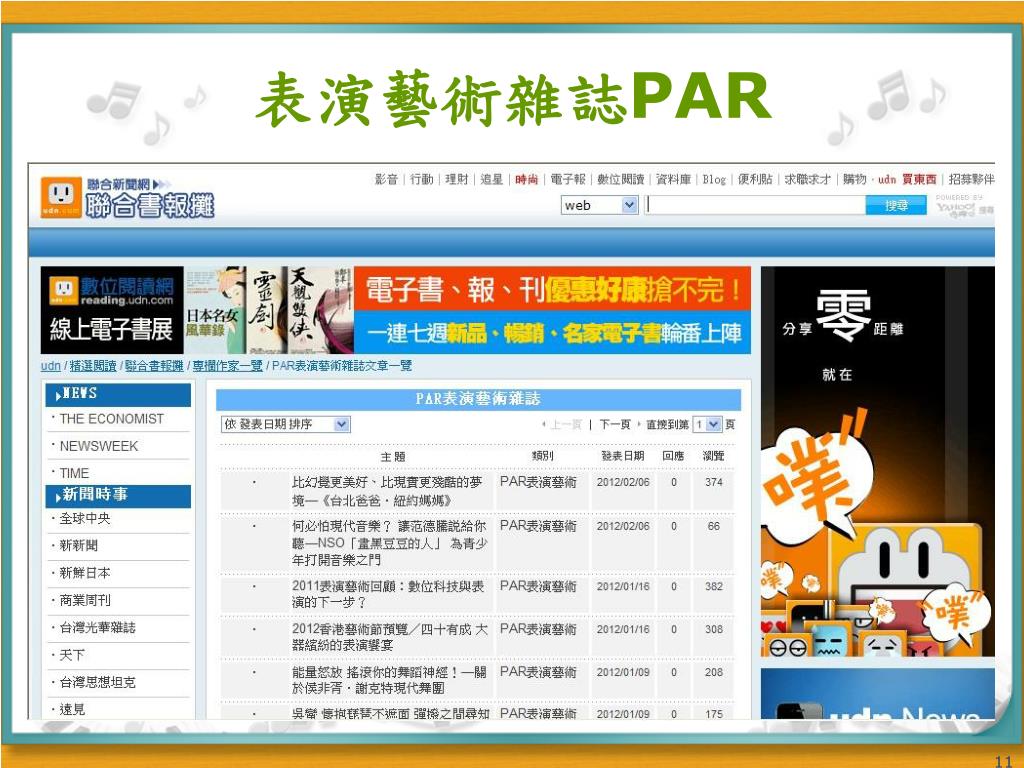Select 新新聞 in sidebar
Viewport: 1024px width, 768px height.
(78, 545)
